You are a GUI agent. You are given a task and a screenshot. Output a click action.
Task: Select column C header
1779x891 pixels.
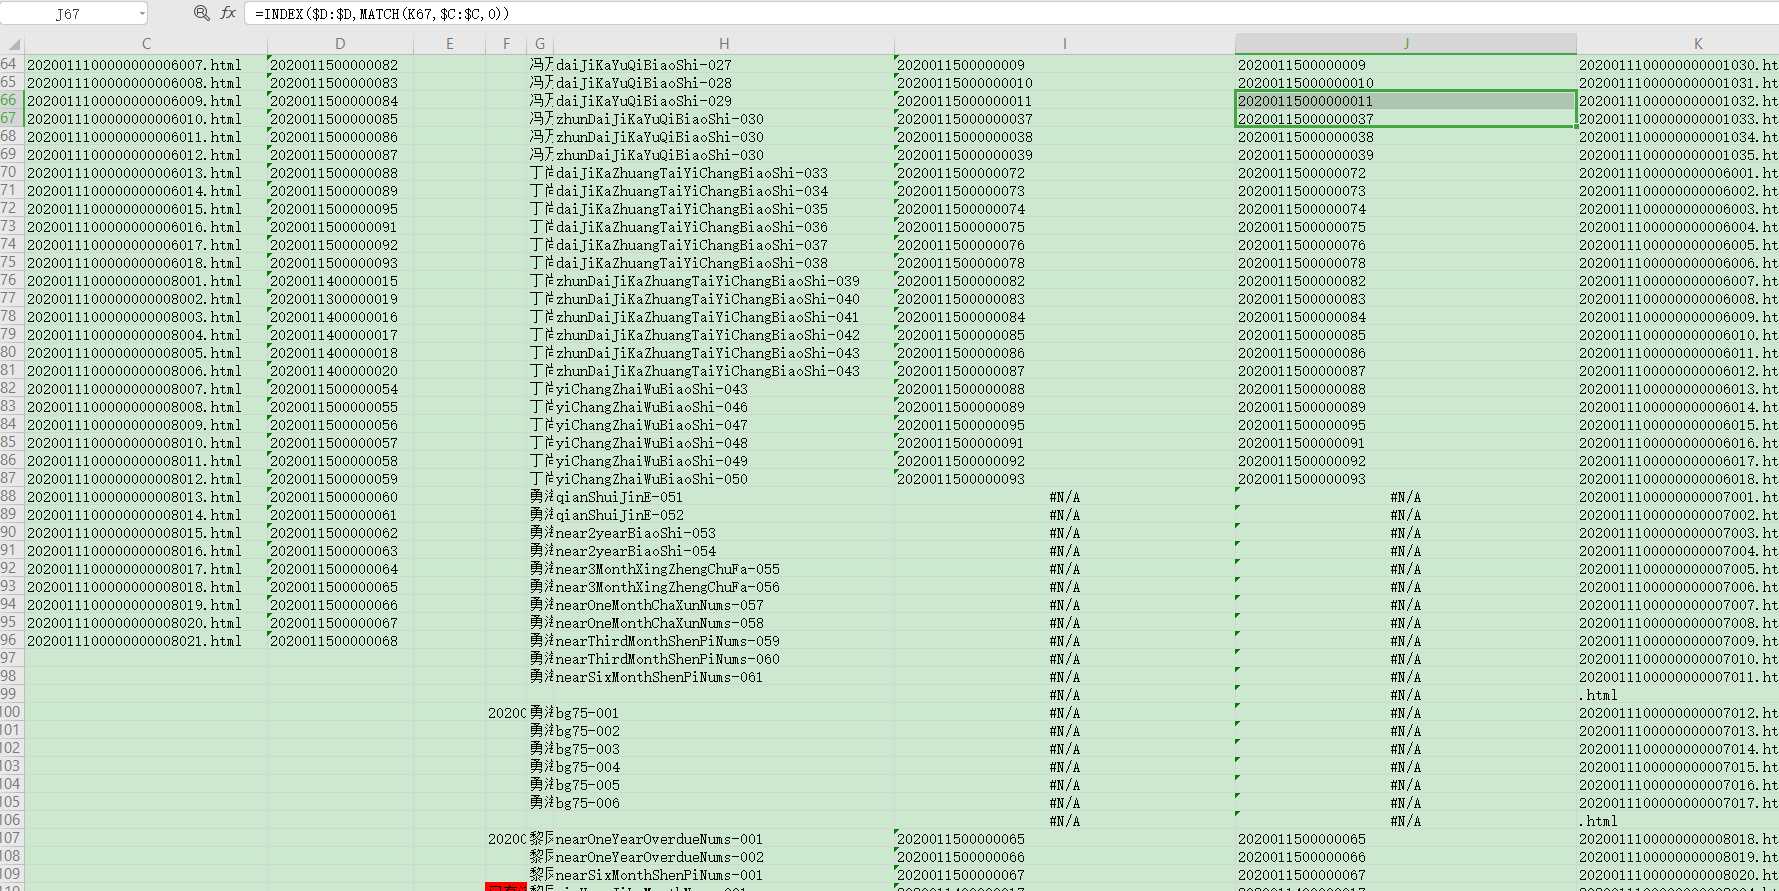[146, 44]
